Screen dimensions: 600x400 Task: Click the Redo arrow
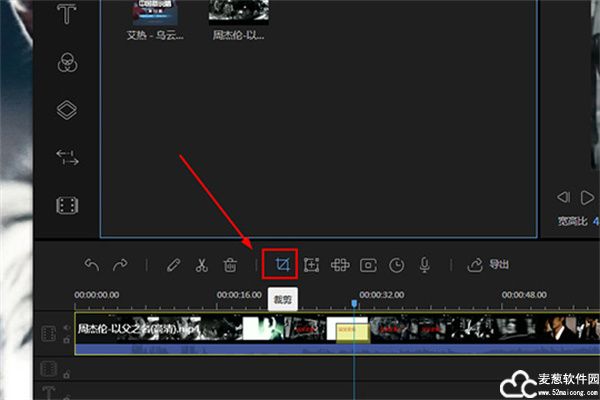pyautogui.click(x=120, y=265)
